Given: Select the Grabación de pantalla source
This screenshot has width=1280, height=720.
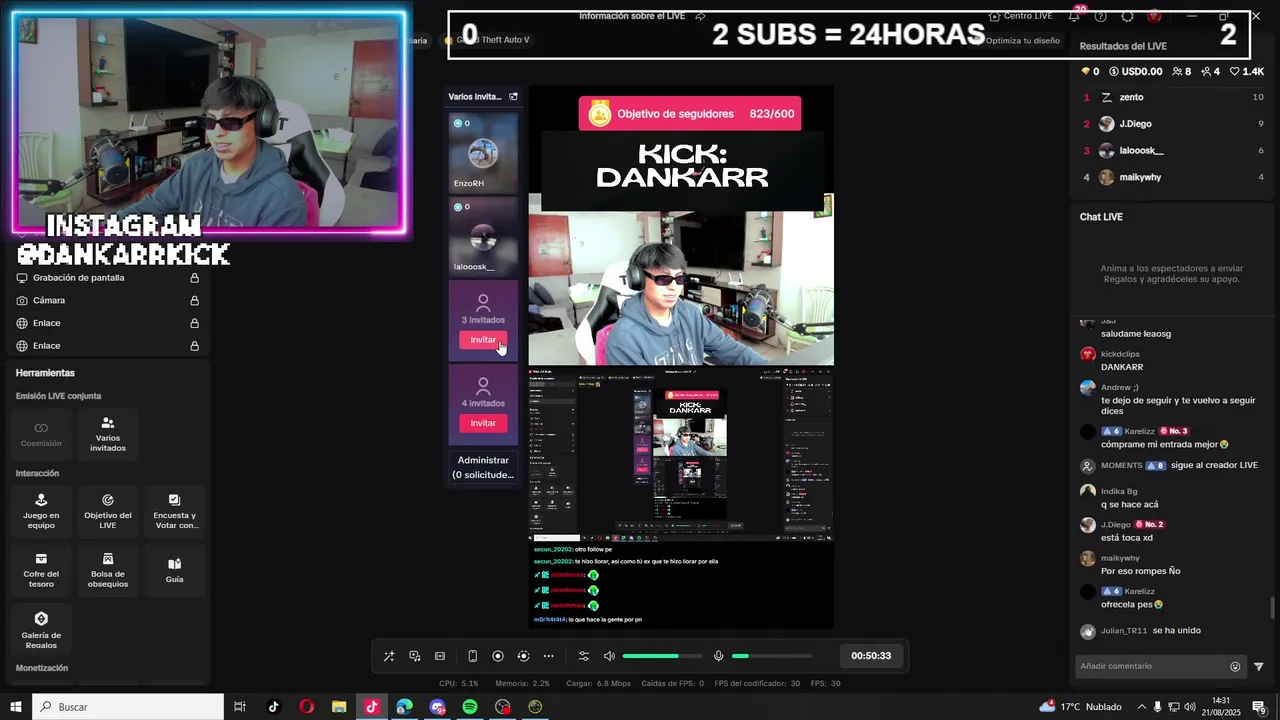Looking at the screenshot, I should click(108, 278).
